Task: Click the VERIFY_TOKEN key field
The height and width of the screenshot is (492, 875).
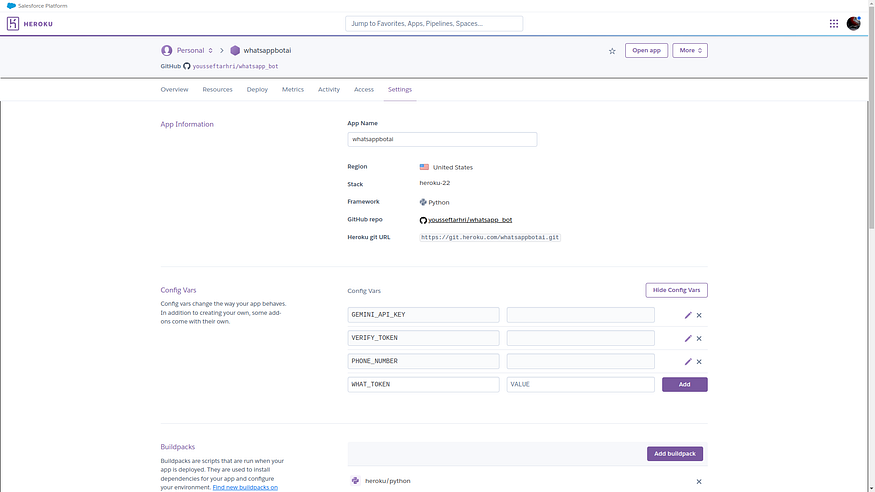Action: [423, 338]
